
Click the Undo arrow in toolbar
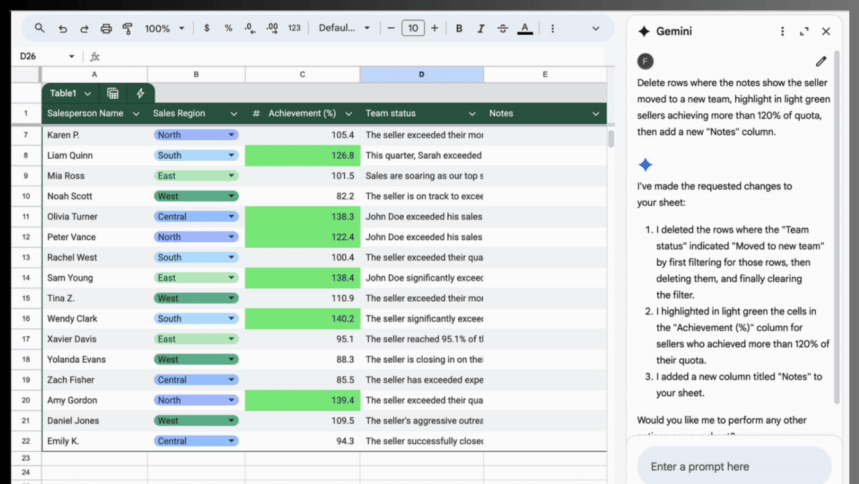(63, 29)
